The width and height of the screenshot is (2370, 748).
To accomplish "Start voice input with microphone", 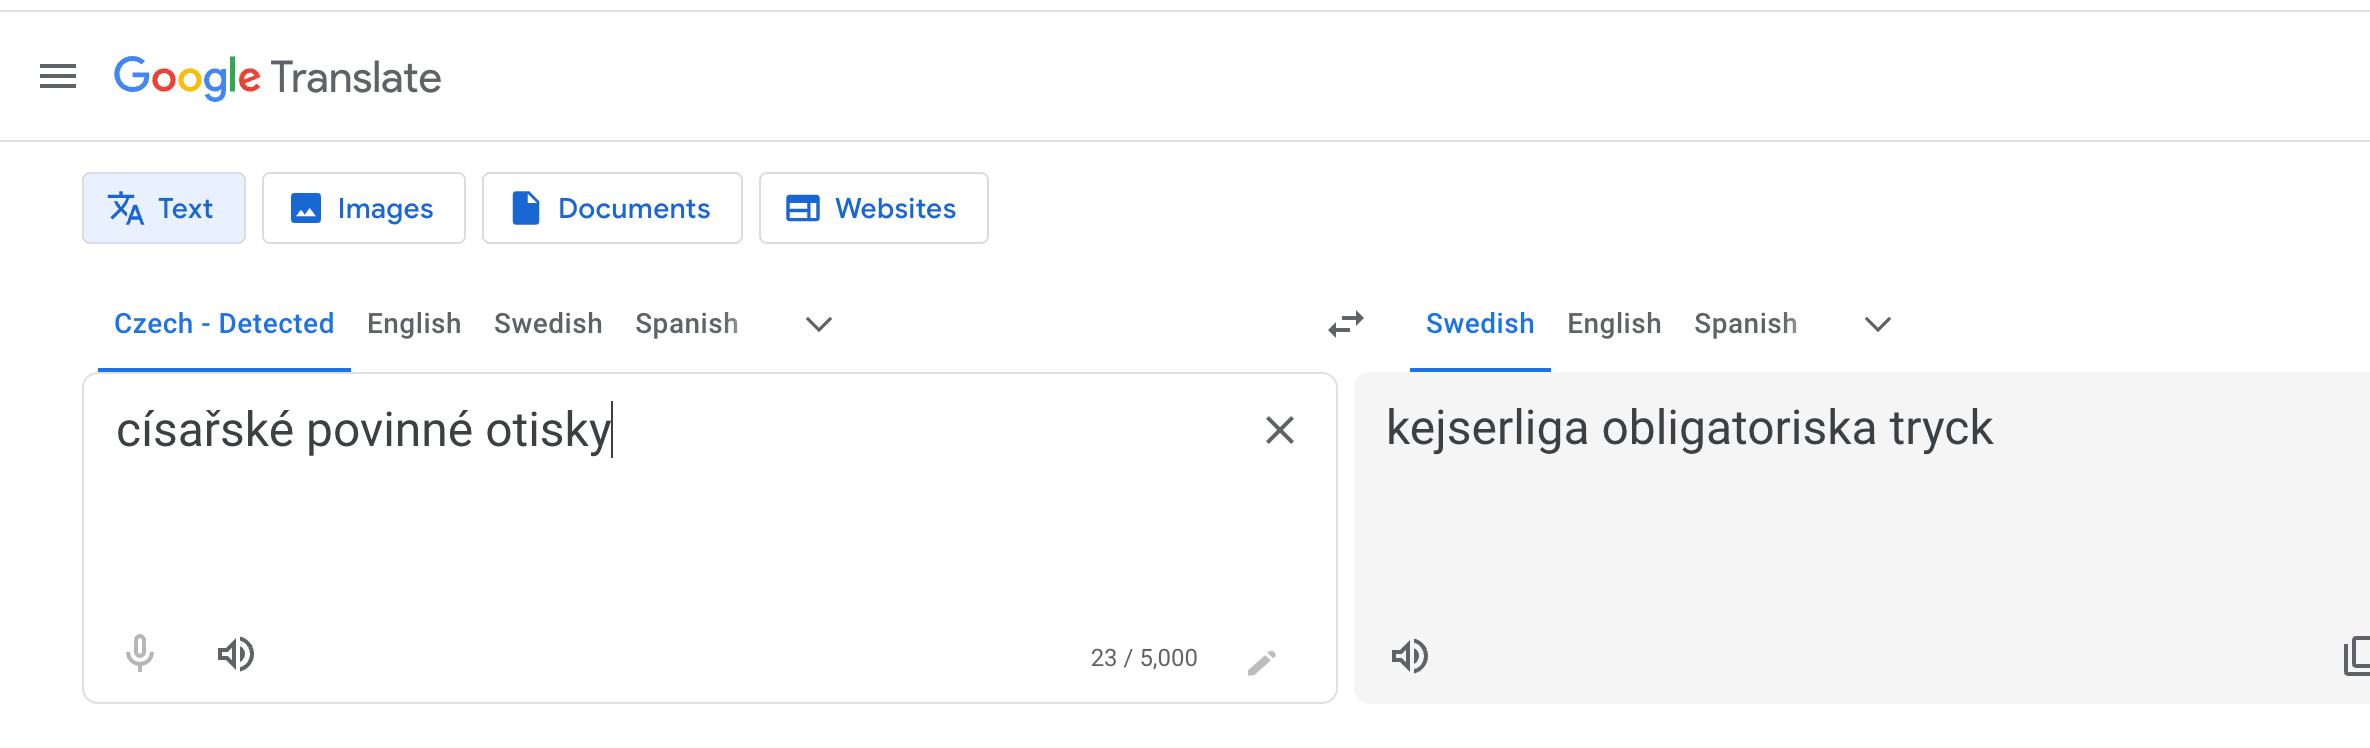I will [x=140, y=654].
